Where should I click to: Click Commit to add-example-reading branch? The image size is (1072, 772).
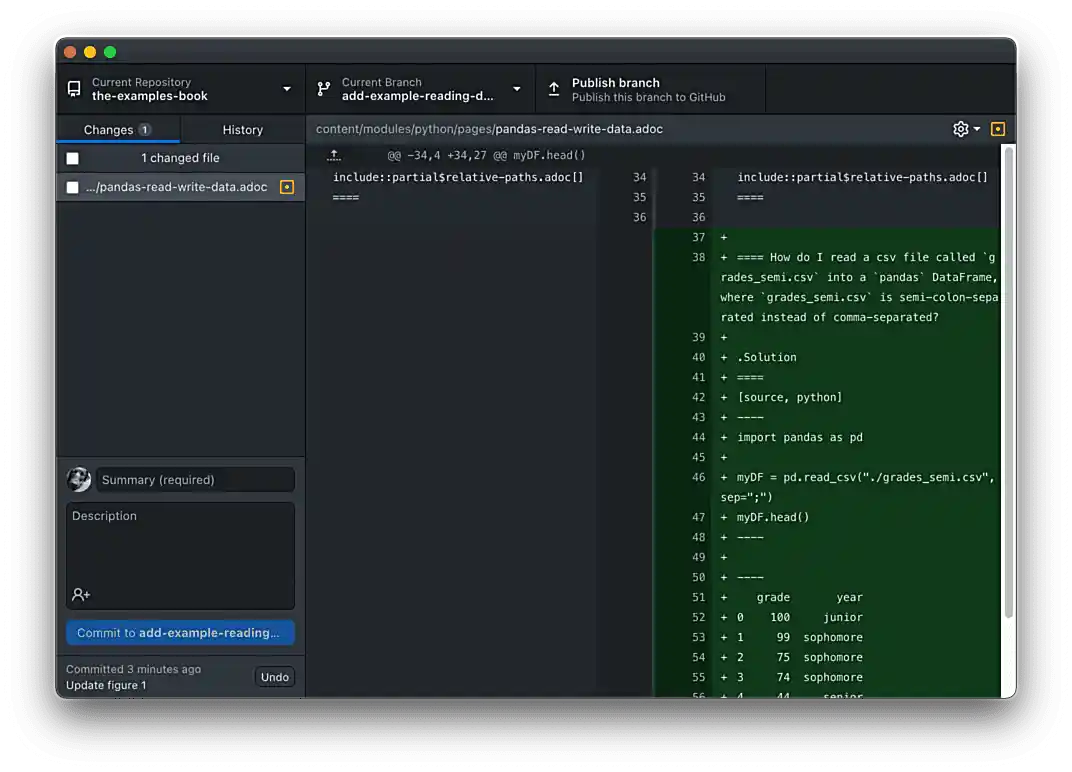tap(180, 632)
